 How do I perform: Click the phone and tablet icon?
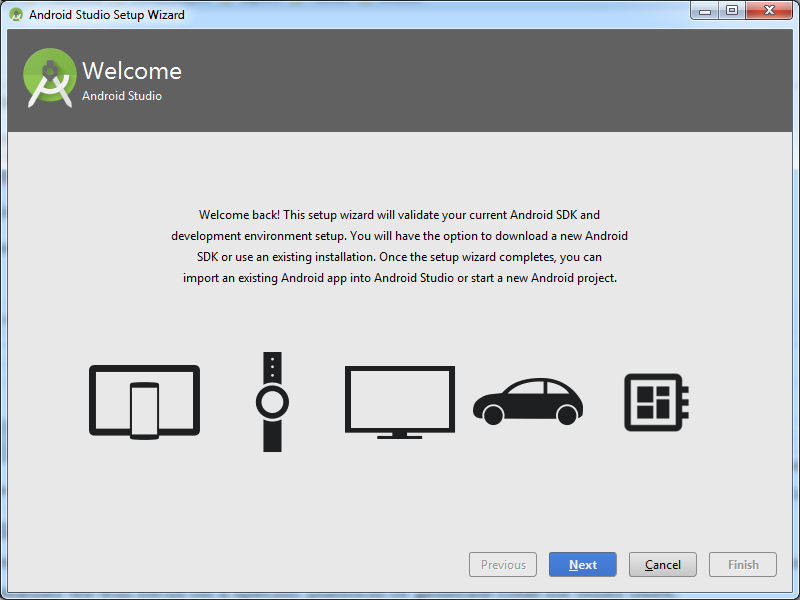click(x=144, y=402)
